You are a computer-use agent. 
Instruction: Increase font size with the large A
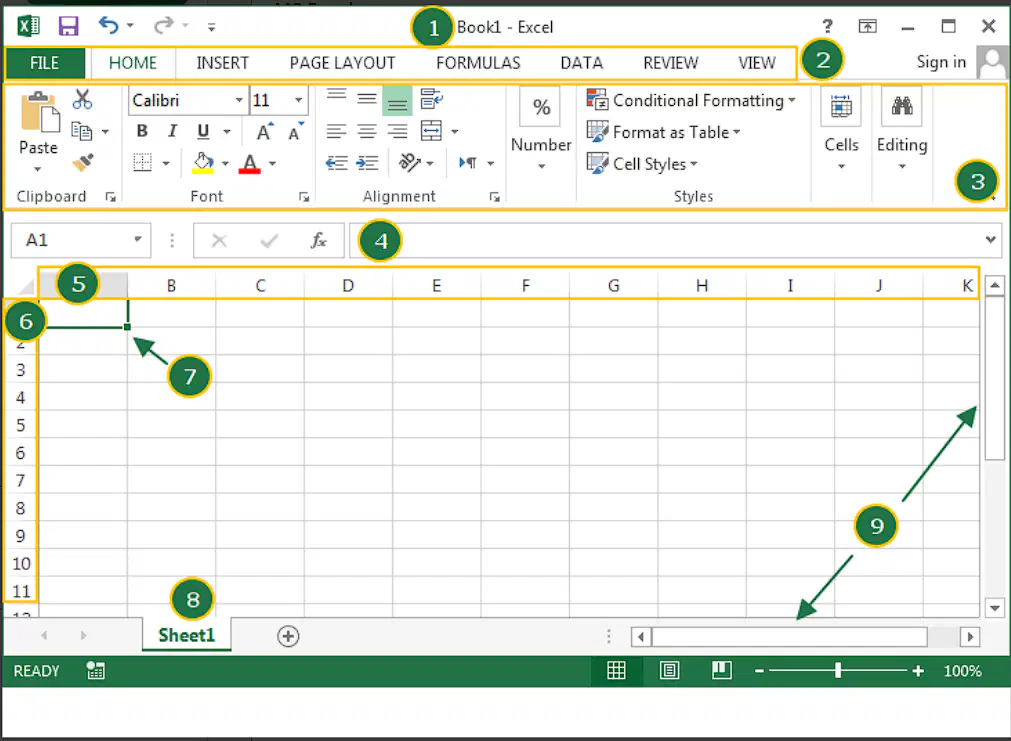264,132
